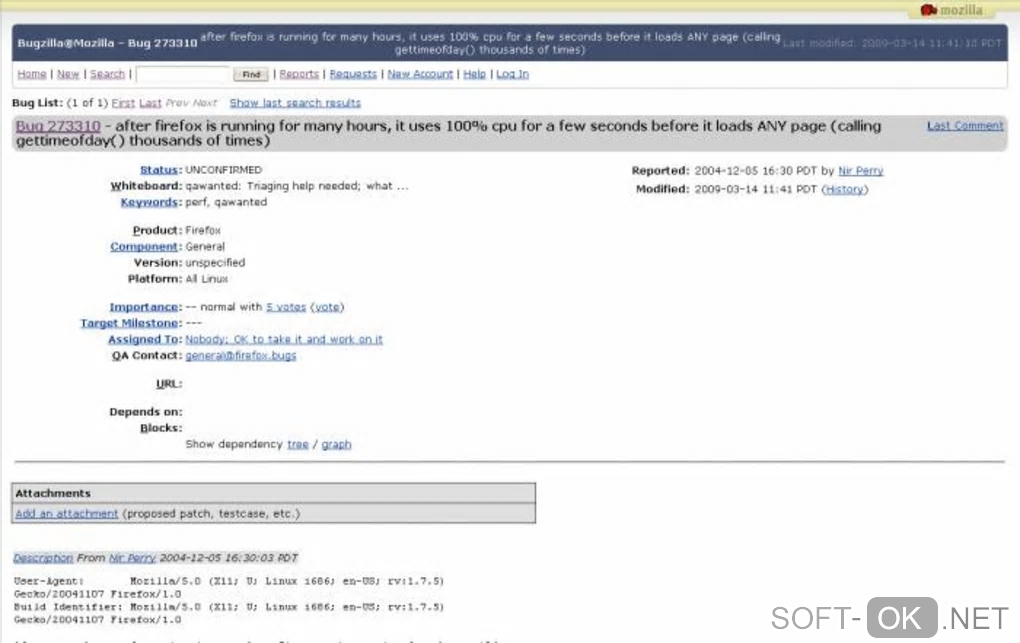Click the Attachments table header
The image size is (1020, 643).
tap(273, 493)
